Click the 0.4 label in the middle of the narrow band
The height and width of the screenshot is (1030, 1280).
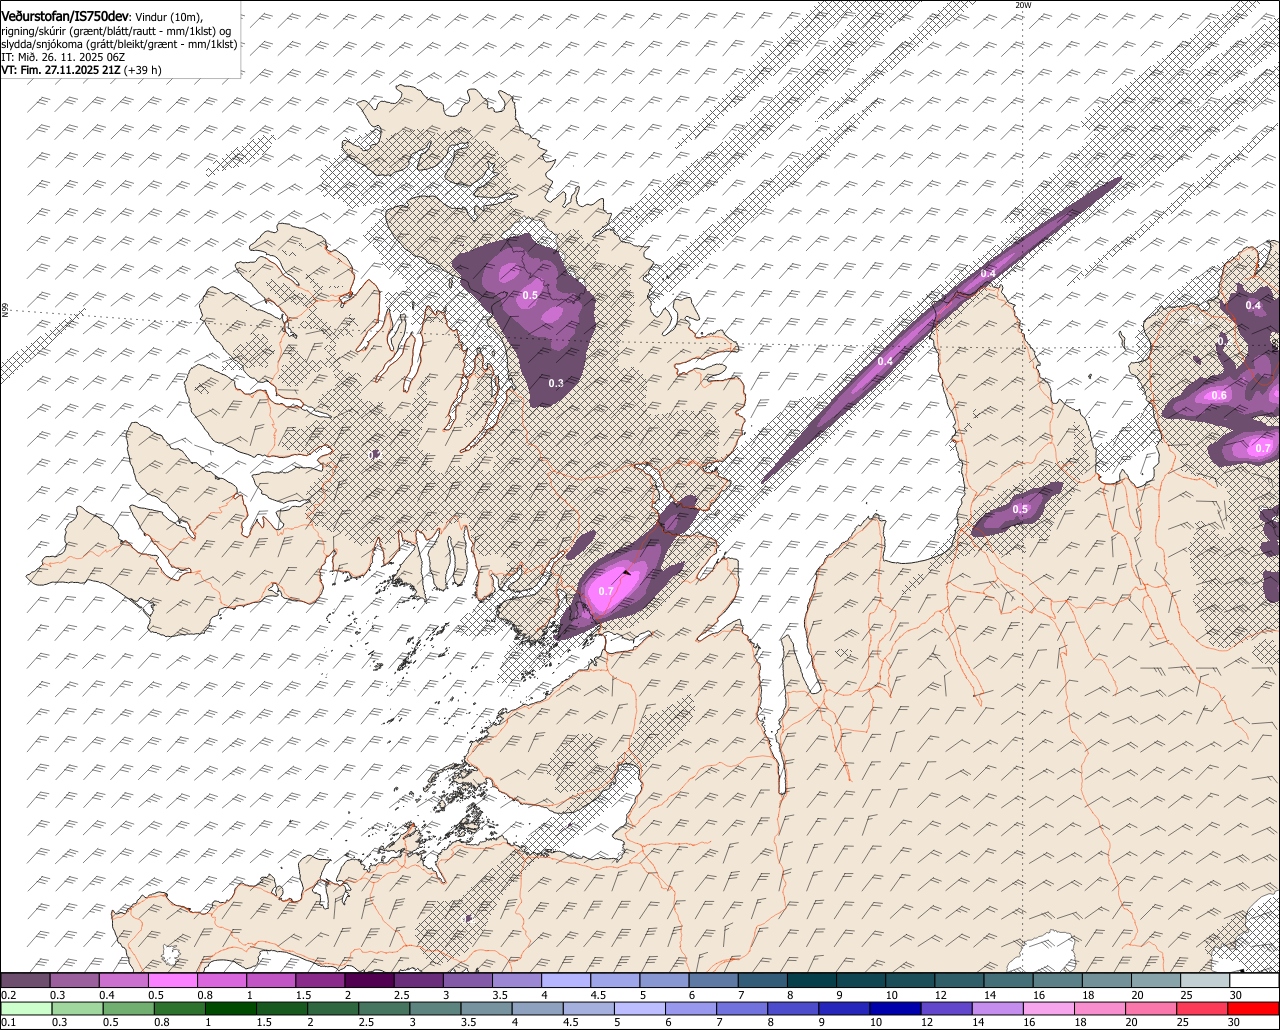pyautogui.click(x=885, y=361)
